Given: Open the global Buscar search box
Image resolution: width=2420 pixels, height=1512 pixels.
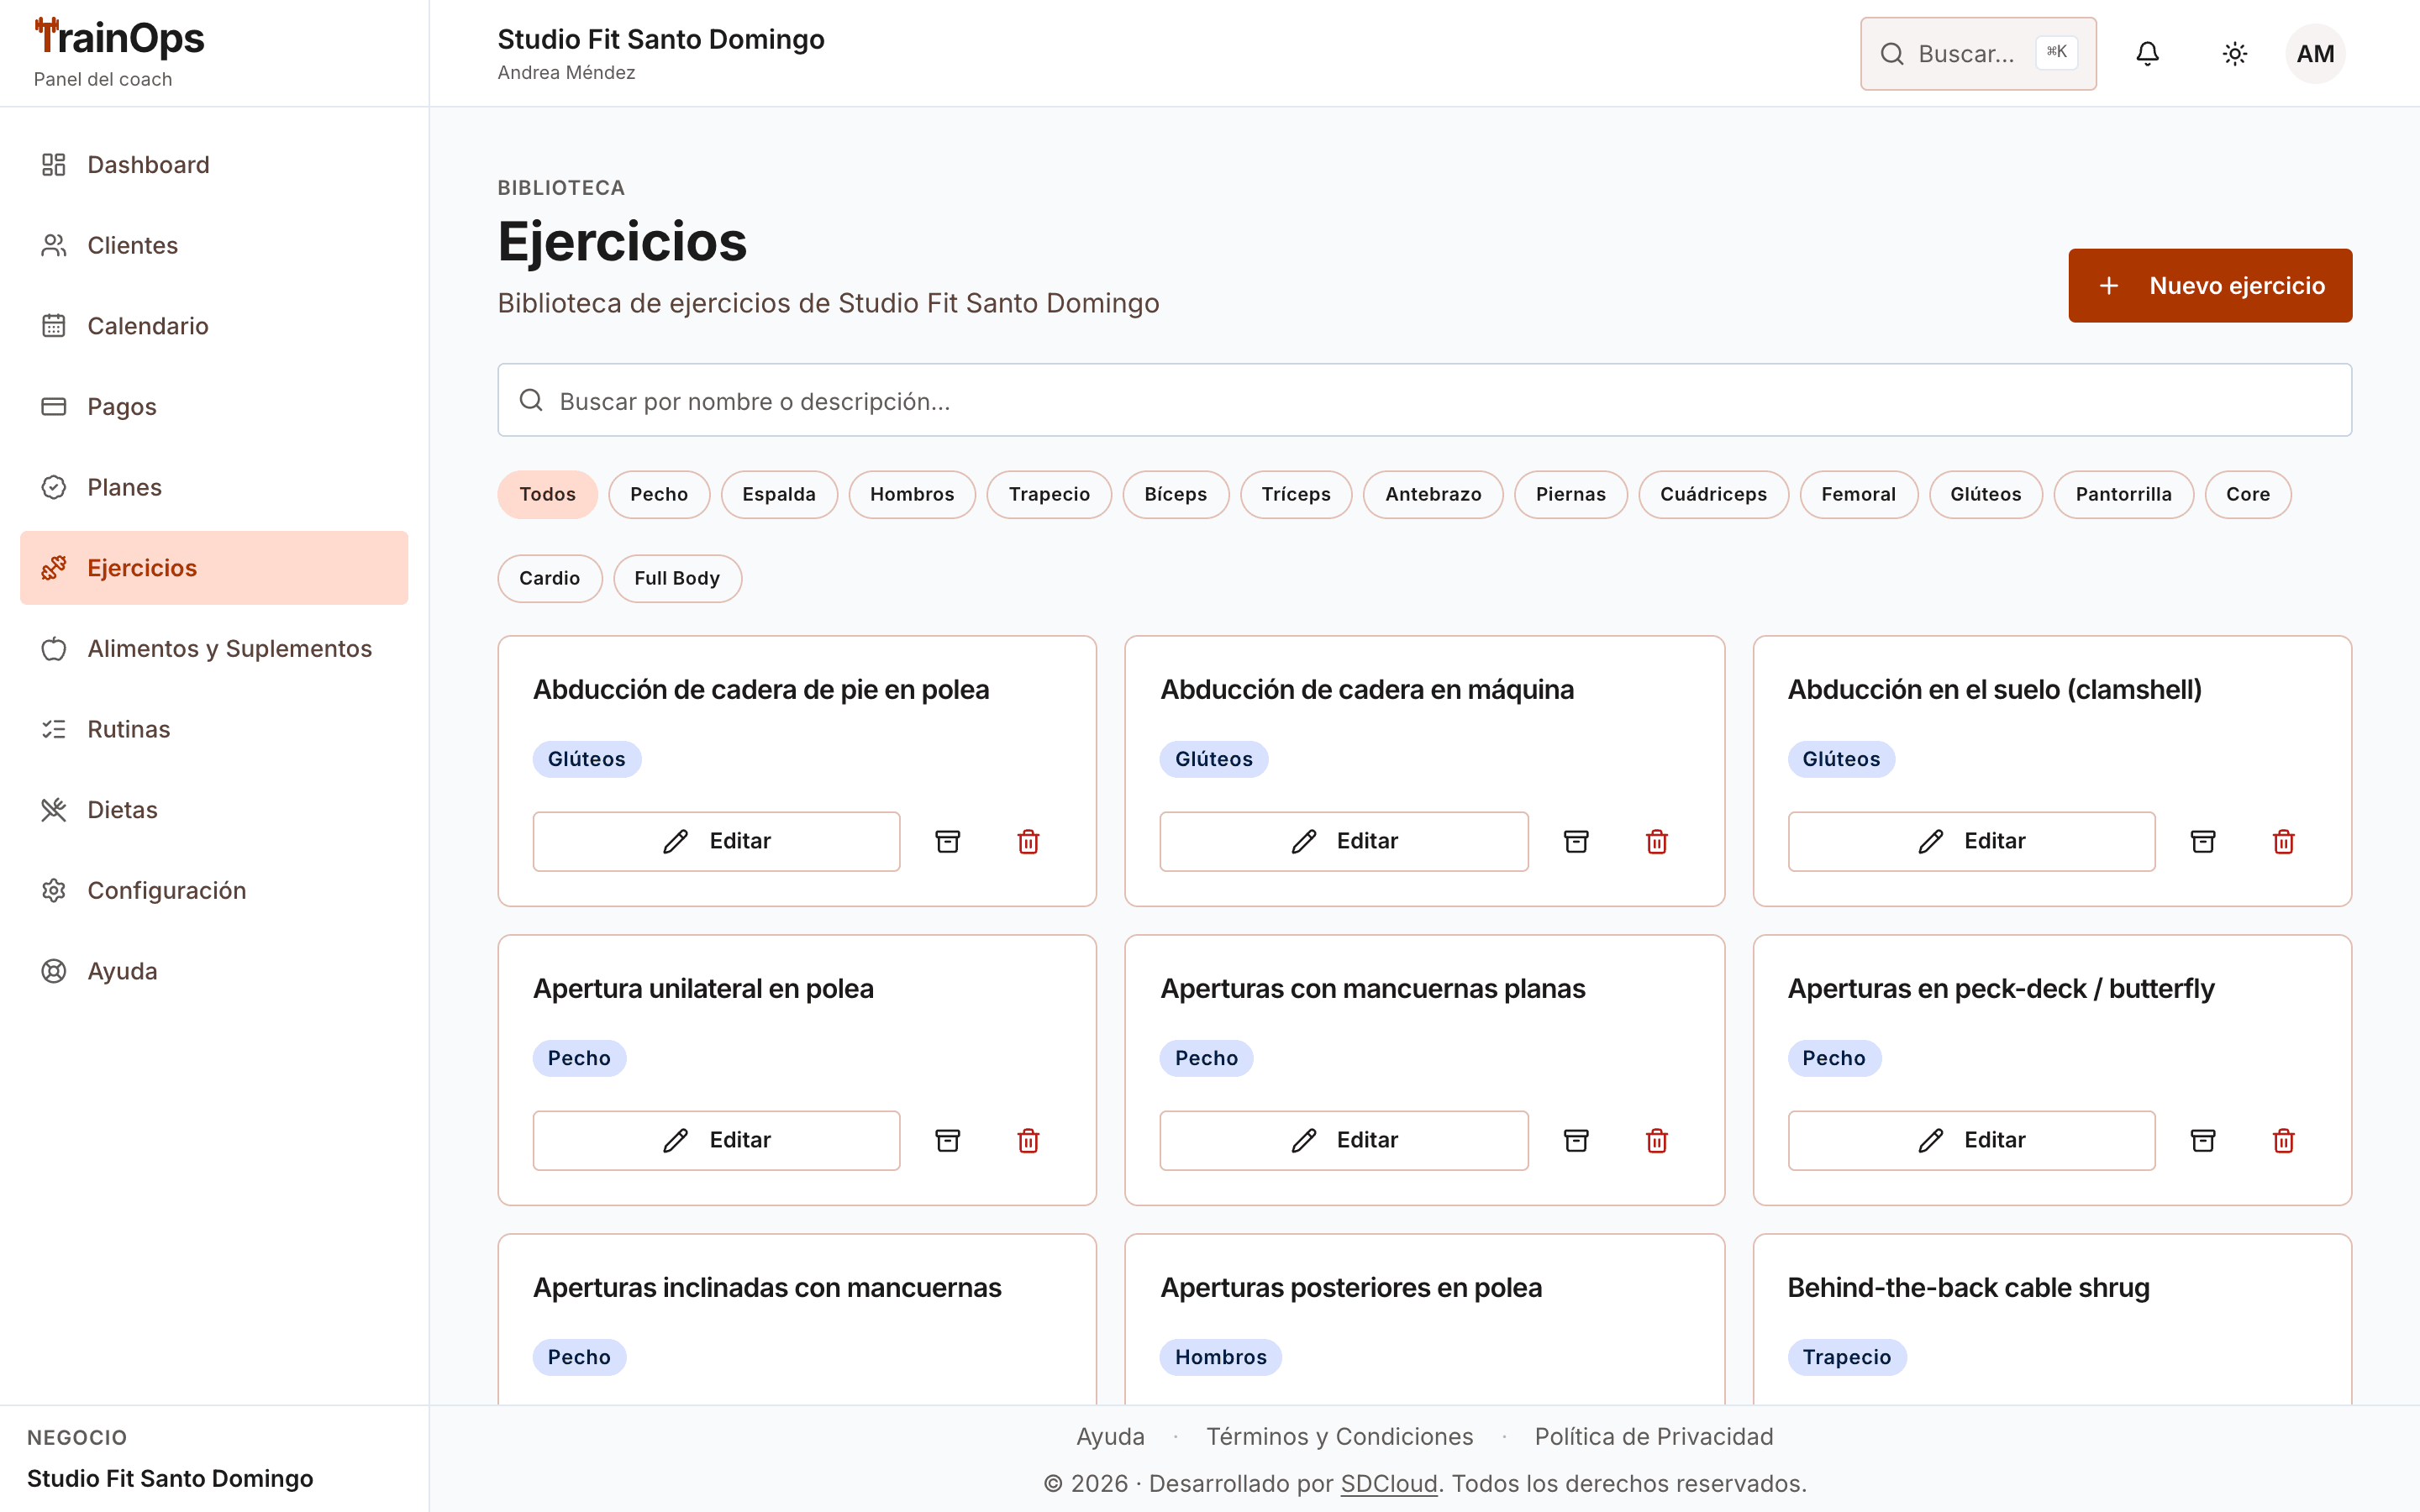Looking at the screenshot, I should [x=1978, y=54].
